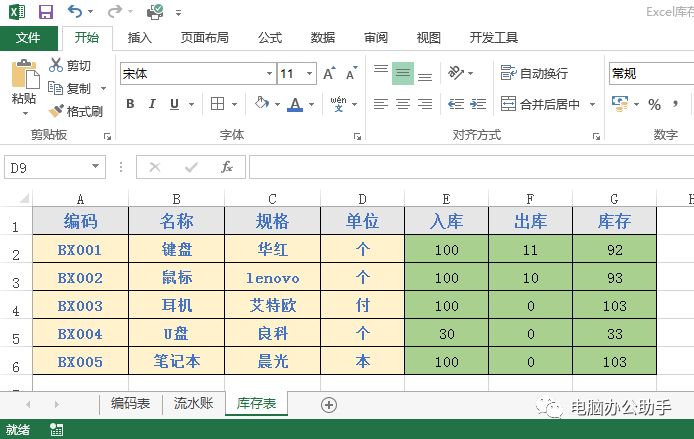This screenshot has width=694, height=439.
Task: Toggle 自动换行 wrap text
Action: [x=534, y=73]
